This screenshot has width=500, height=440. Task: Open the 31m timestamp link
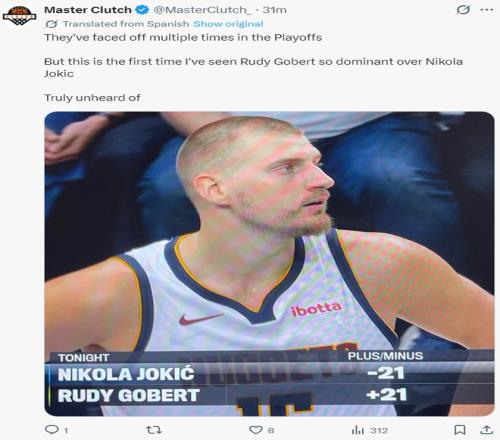[x=274, y=10]
